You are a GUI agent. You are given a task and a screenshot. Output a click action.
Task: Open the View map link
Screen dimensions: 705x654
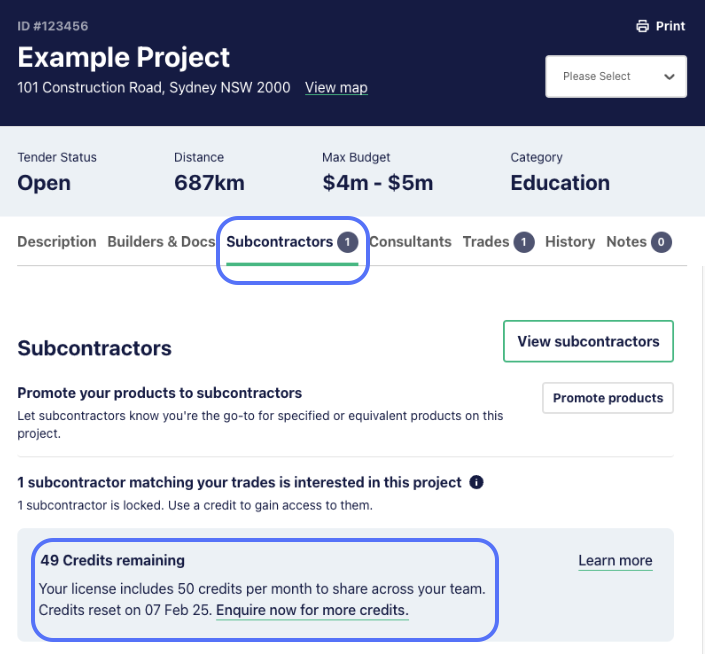[x=336, y=88]
